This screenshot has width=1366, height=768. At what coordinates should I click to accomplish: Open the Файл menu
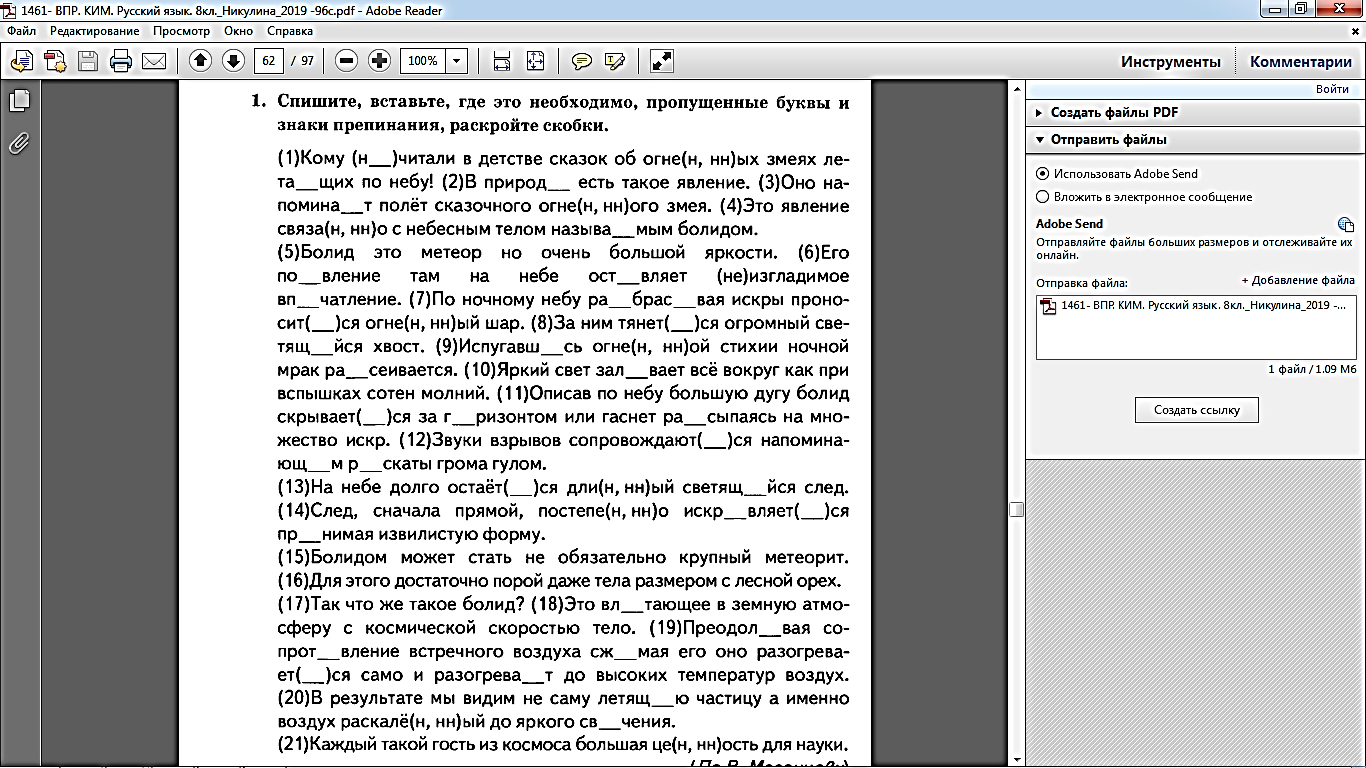(20, 31)
